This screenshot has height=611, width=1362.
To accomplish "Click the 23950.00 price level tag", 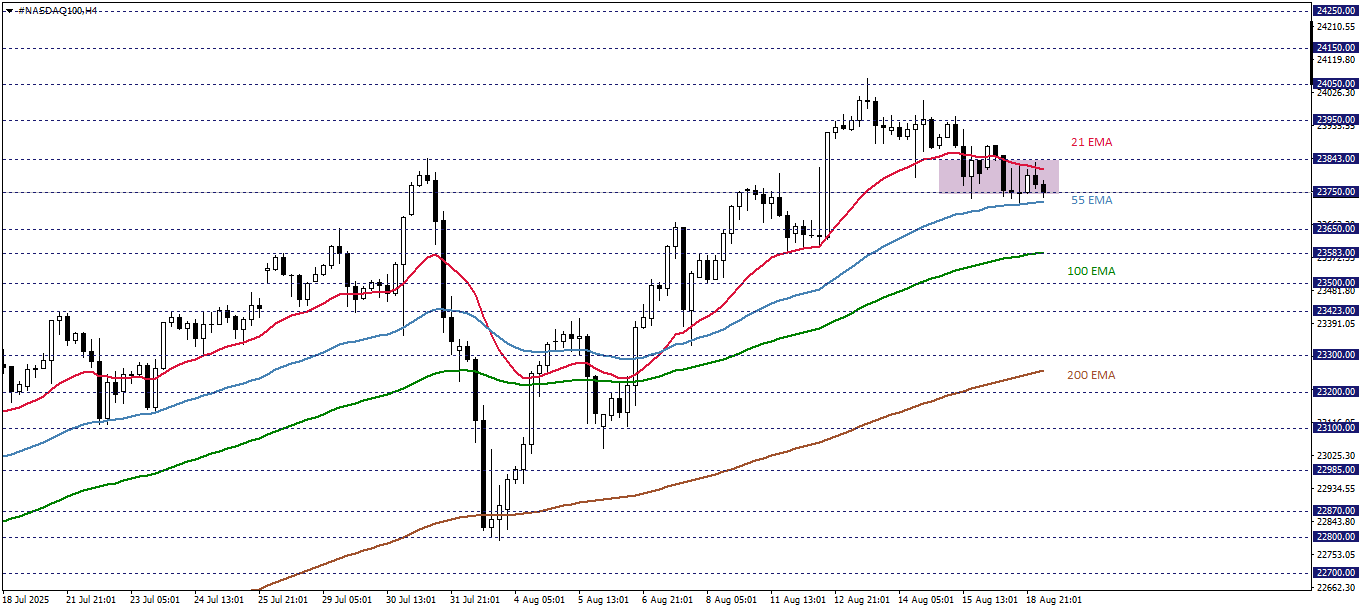I will 1336,119.
